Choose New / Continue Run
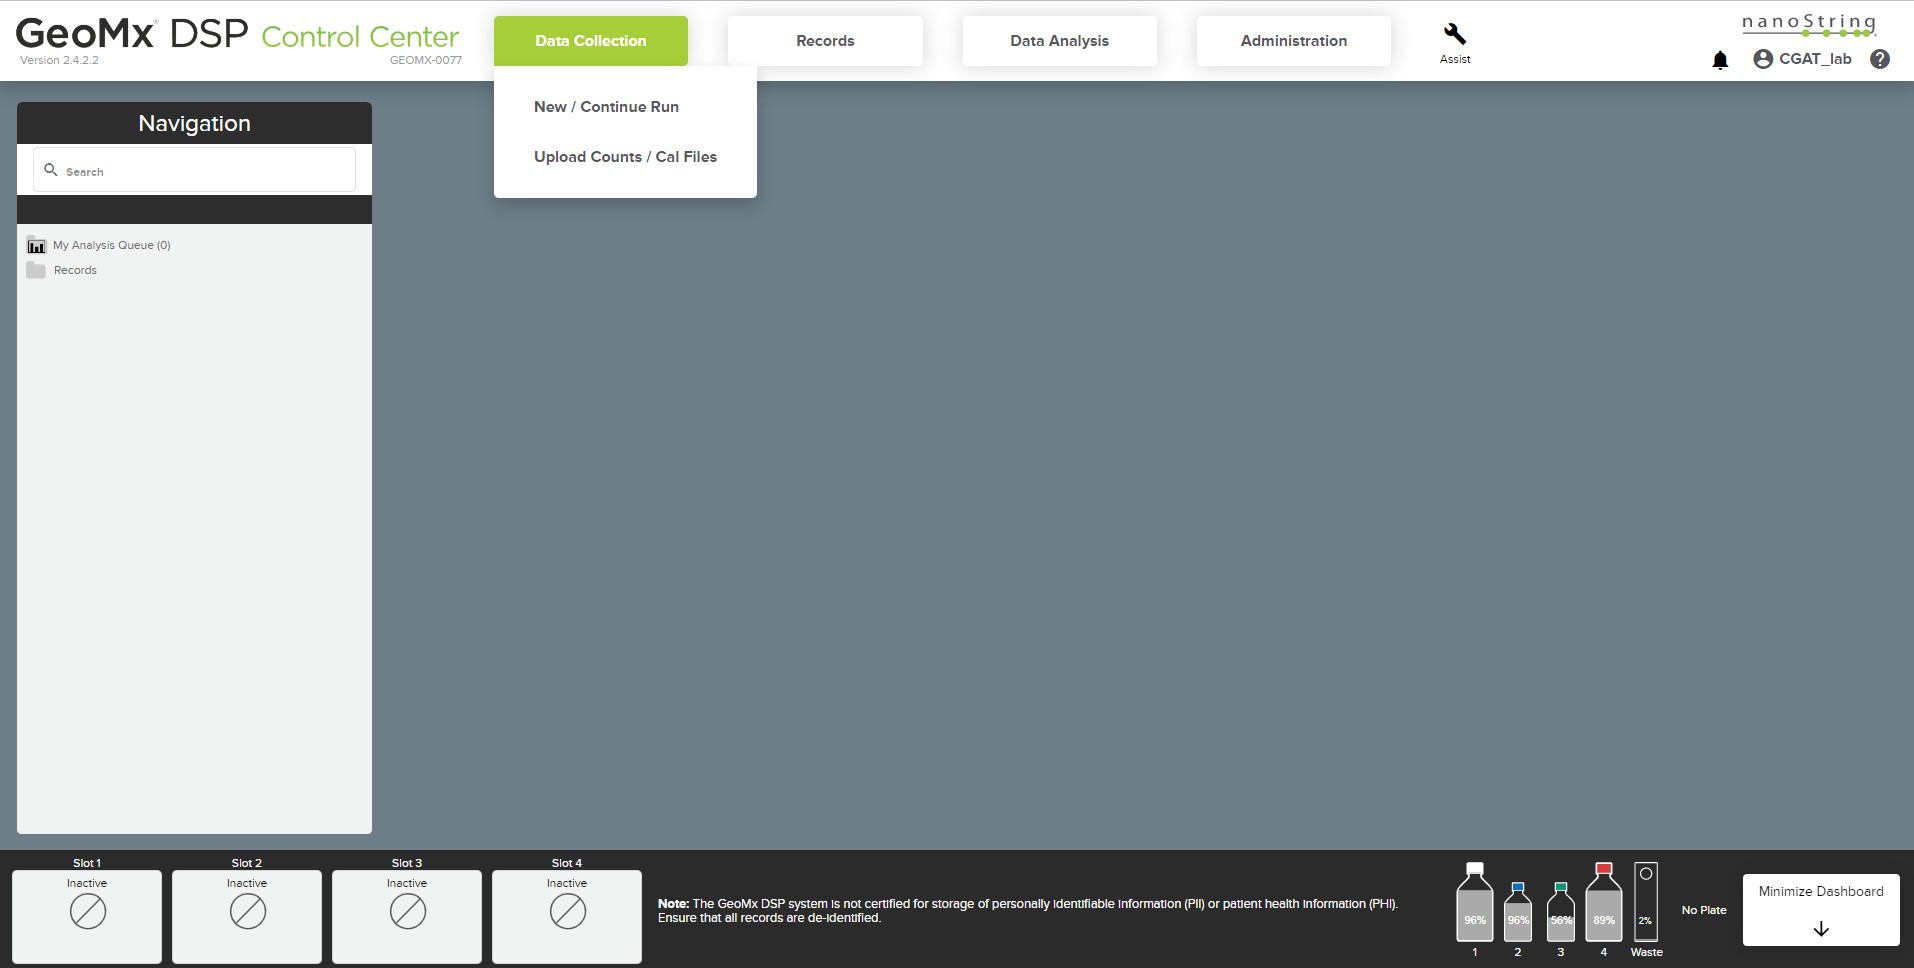 (606, 107)
